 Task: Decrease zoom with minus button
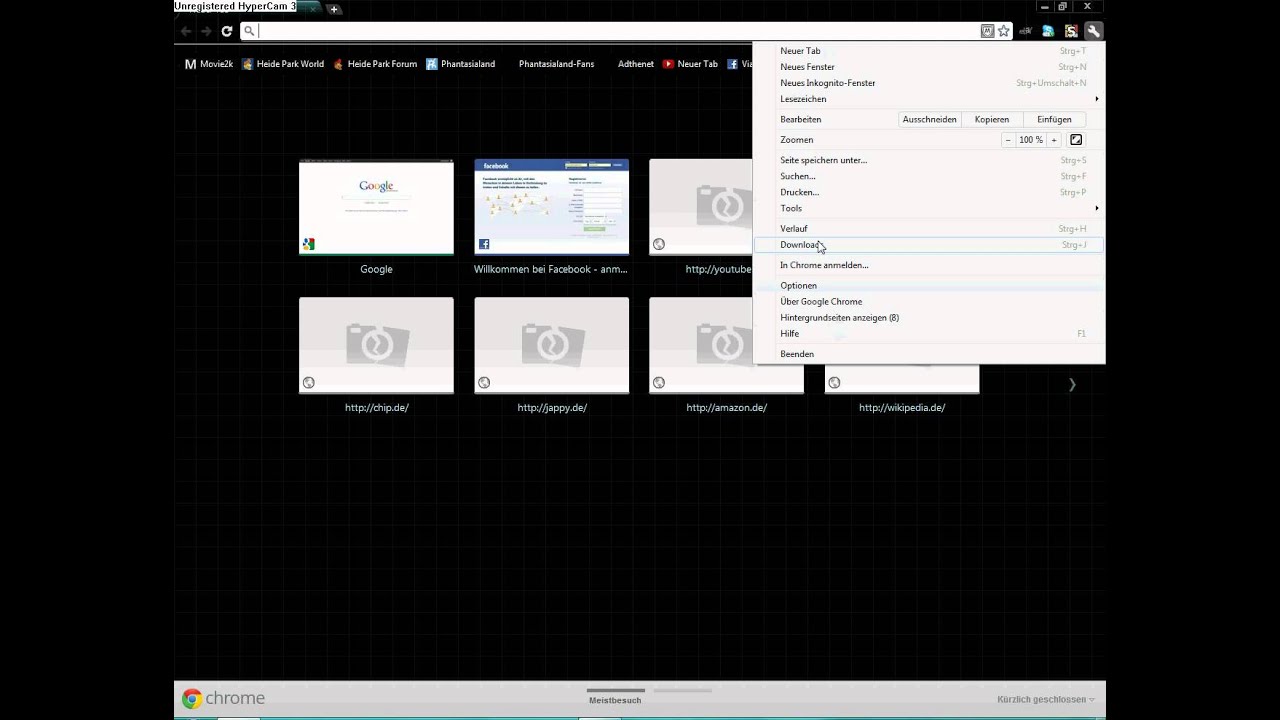(x=1008, y=140)
